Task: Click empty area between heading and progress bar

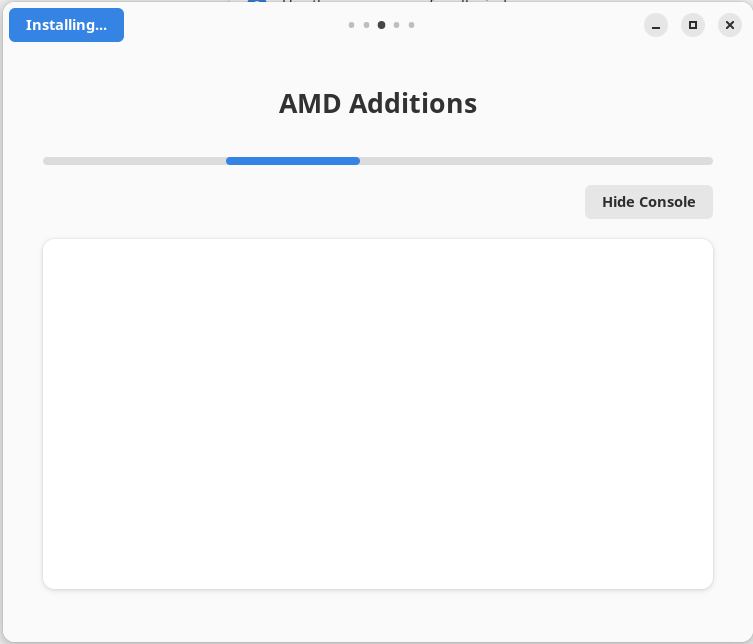Action: click(x=377, y=138)
